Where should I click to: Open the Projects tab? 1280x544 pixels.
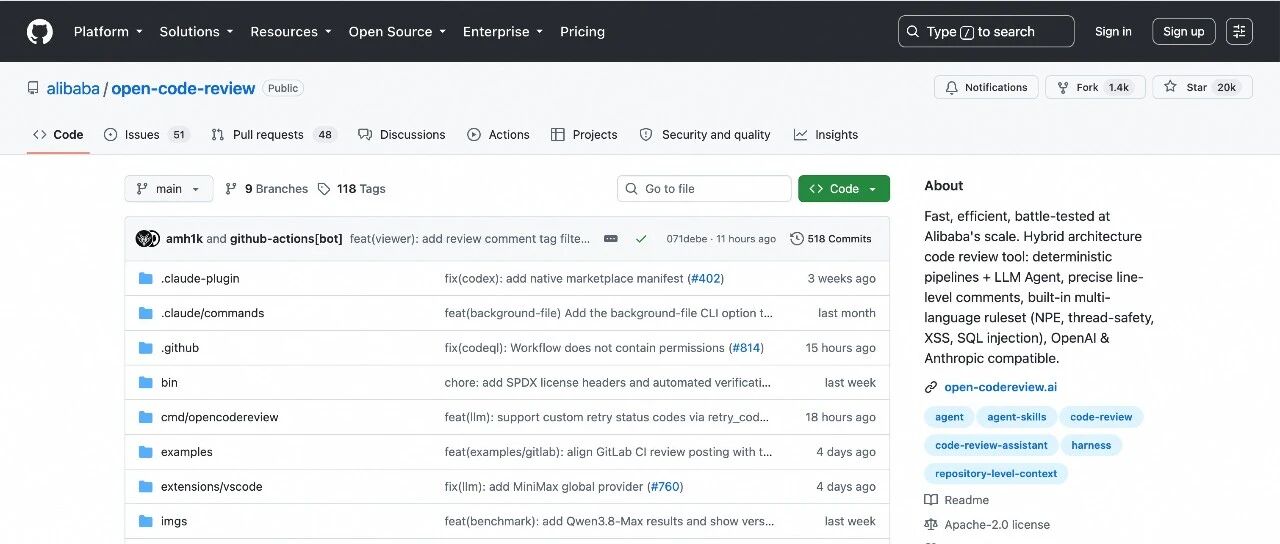click(x=584, y=134)
